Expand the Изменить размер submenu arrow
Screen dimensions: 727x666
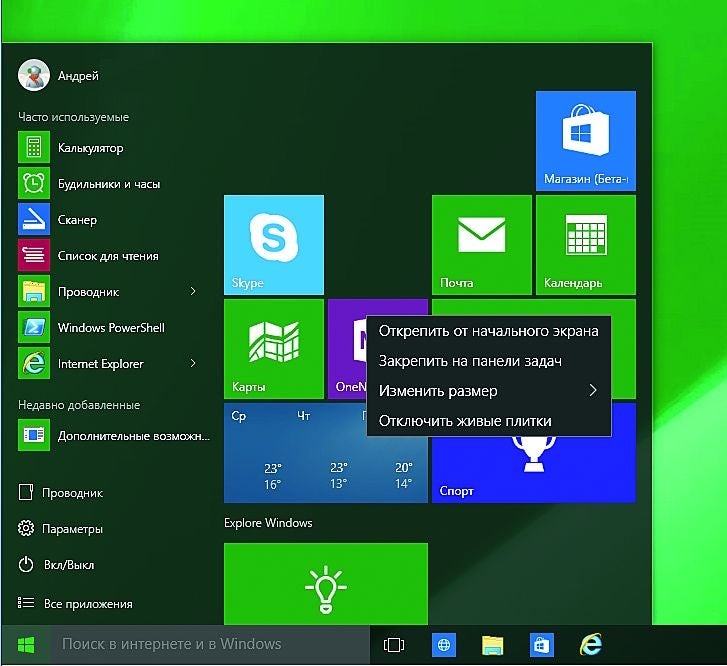point(593,391)
